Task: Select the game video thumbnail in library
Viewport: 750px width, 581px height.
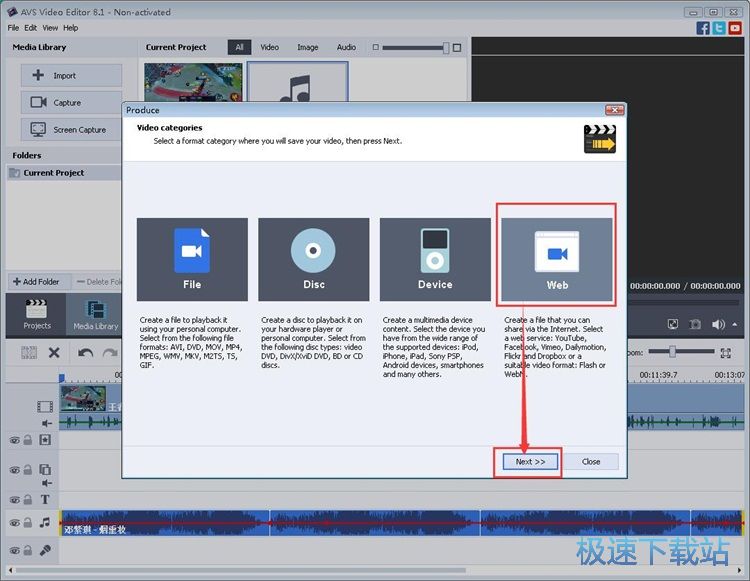Action: tap(193, 82)
